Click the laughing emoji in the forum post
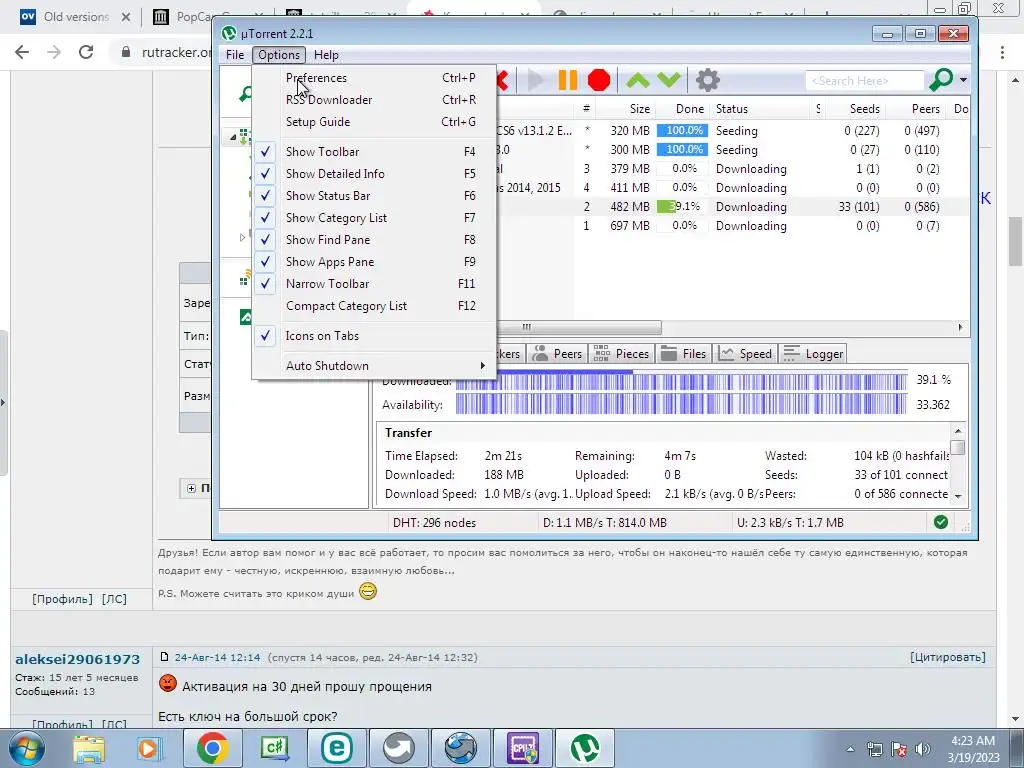 368,592
